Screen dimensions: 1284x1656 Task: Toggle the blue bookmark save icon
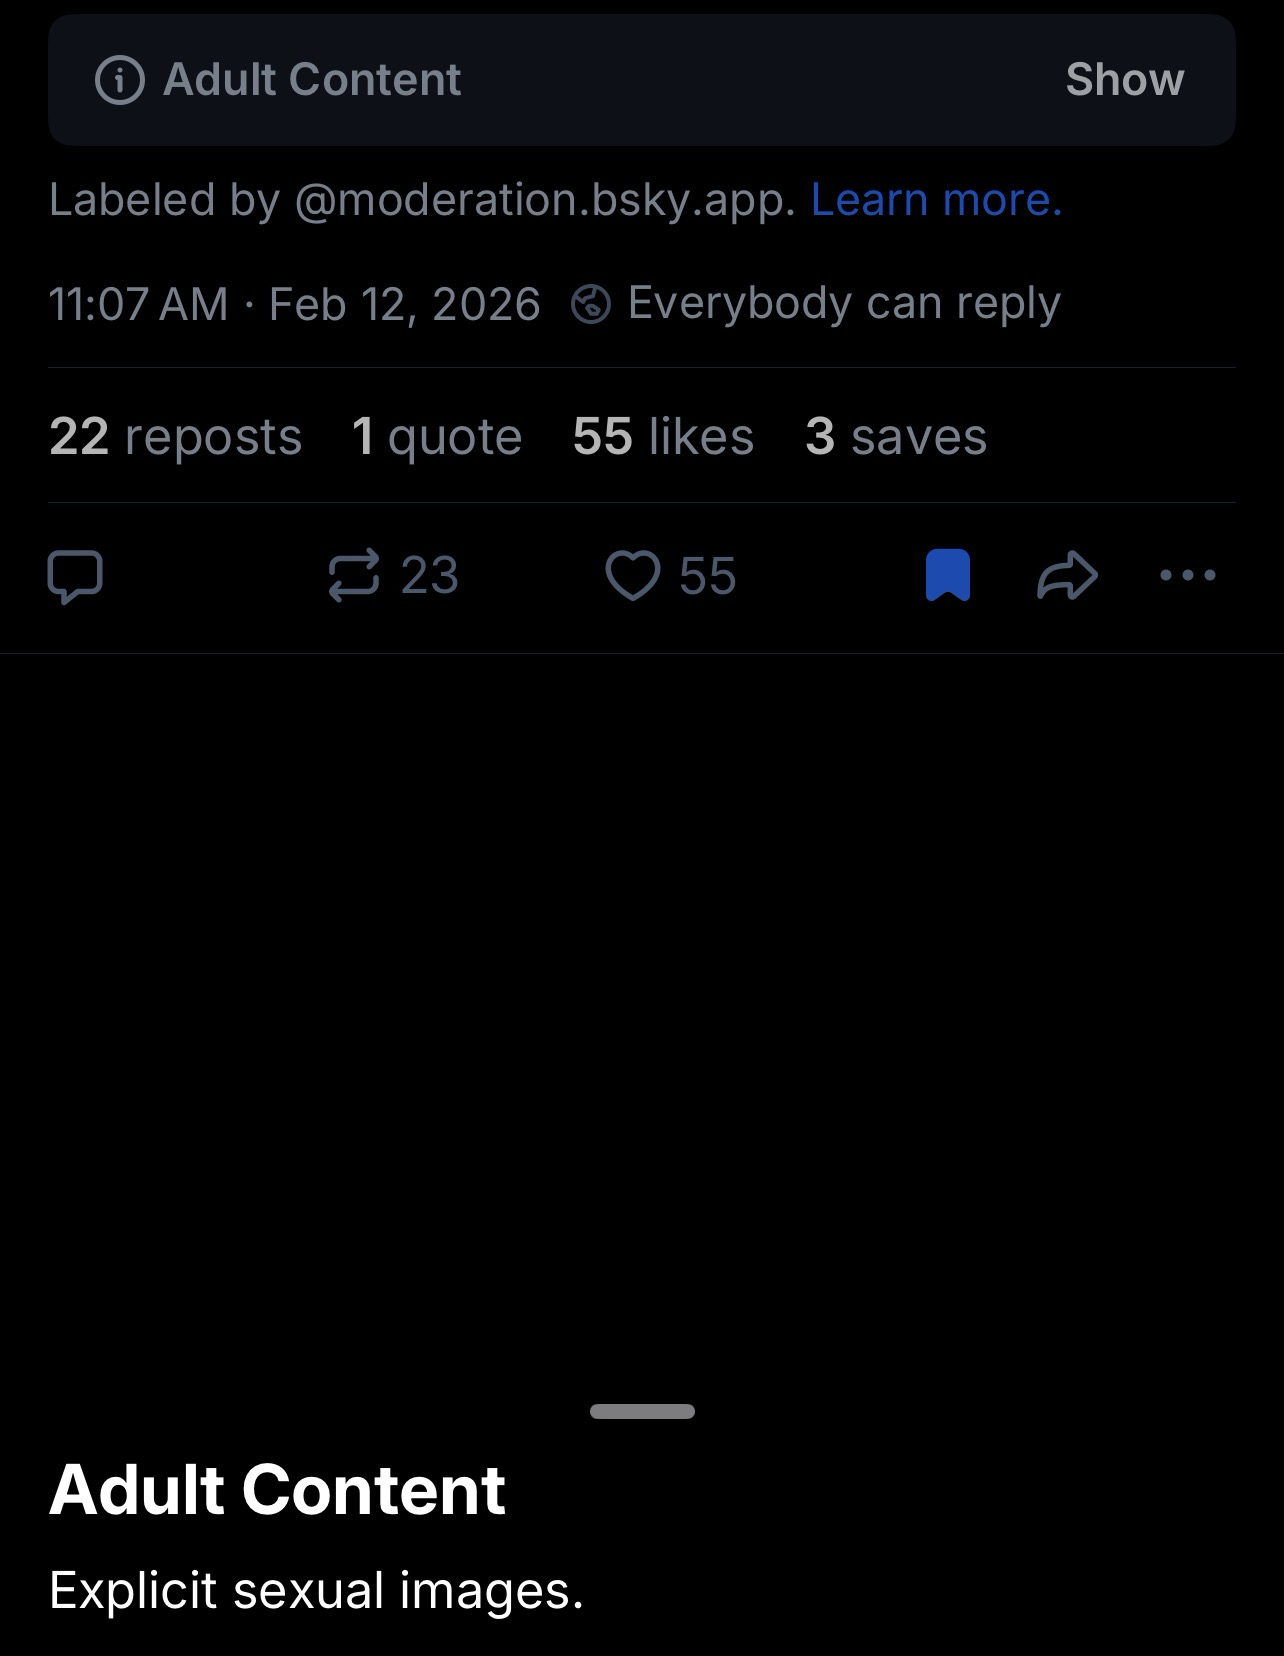pyautogui.click(x=948, y=576)
